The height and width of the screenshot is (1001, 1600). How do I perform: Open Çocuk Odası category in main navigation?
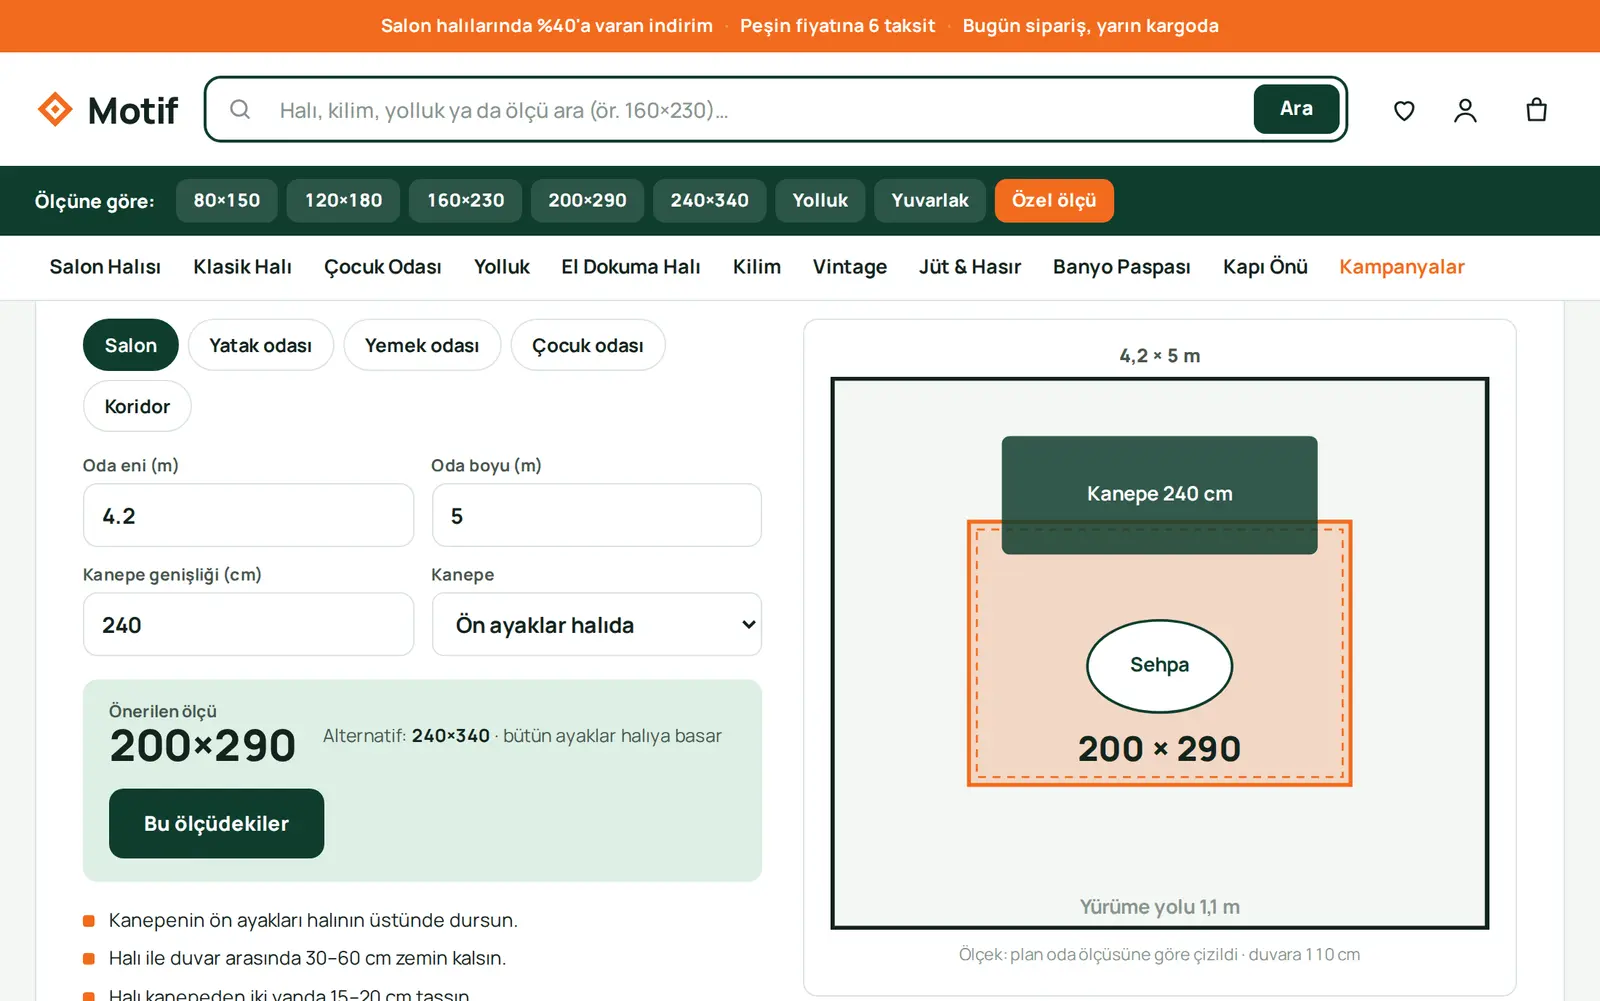(x=383, y=267)
